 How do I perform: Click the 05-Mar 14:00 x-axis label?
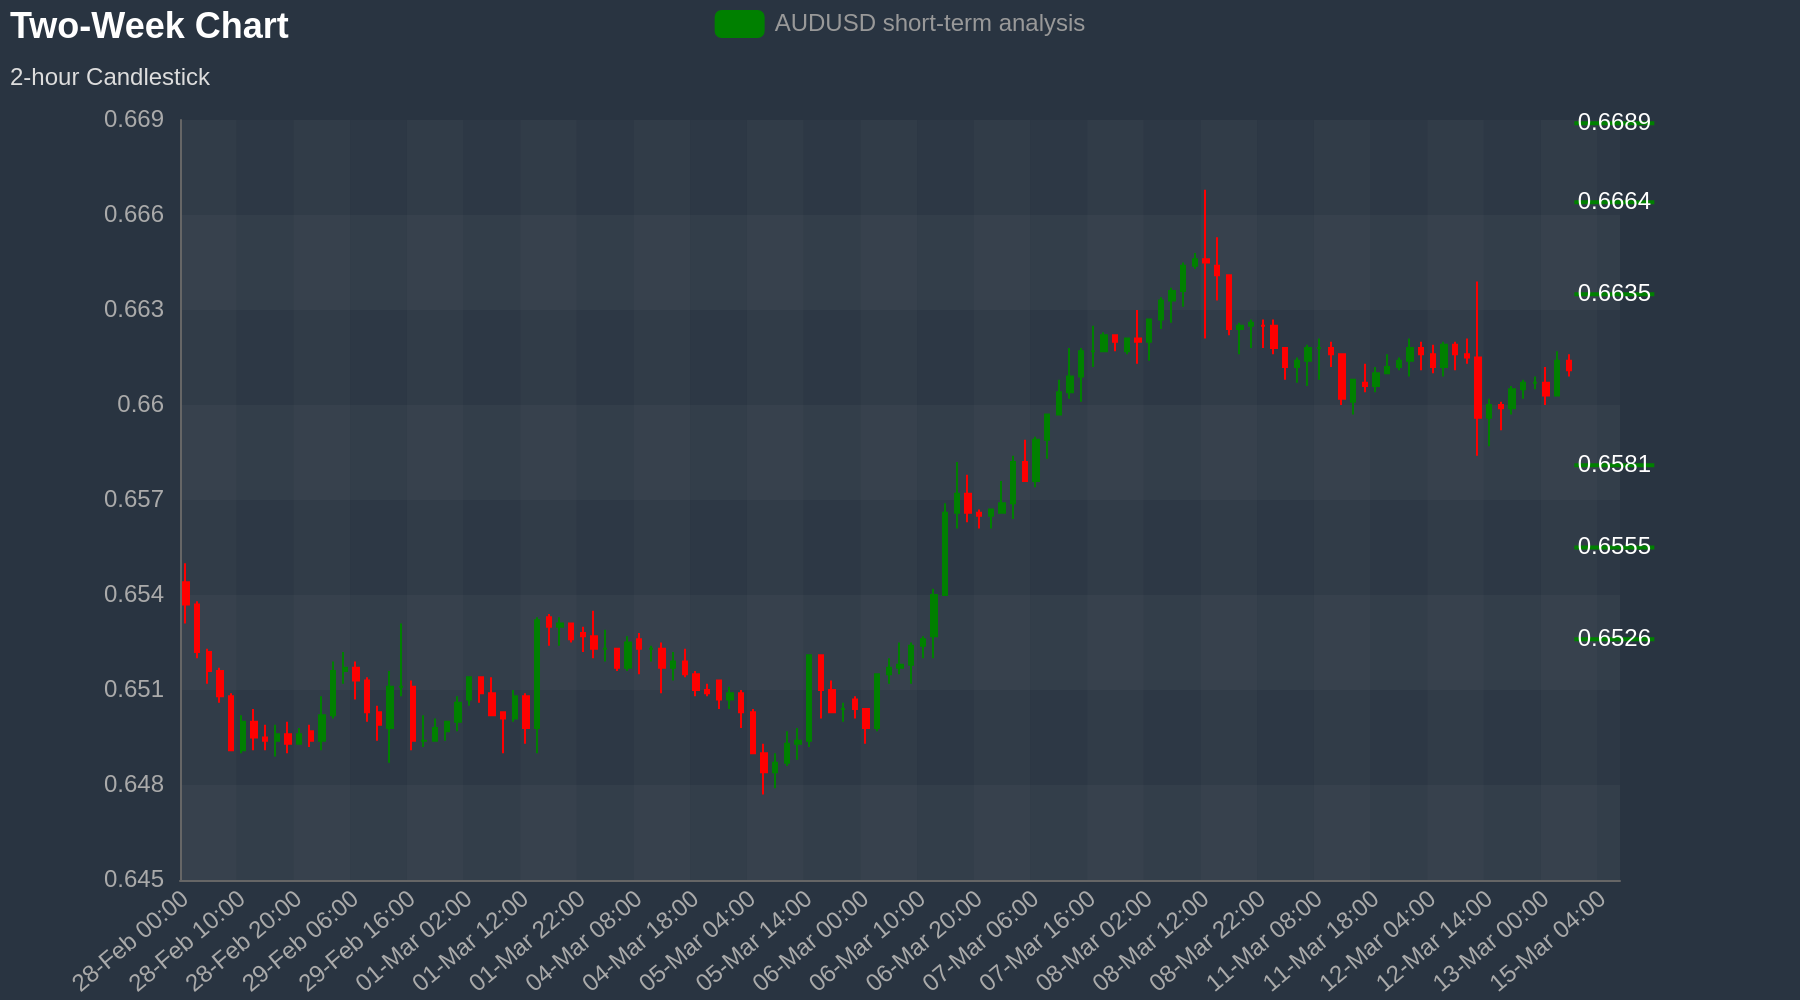click(754, 942)
